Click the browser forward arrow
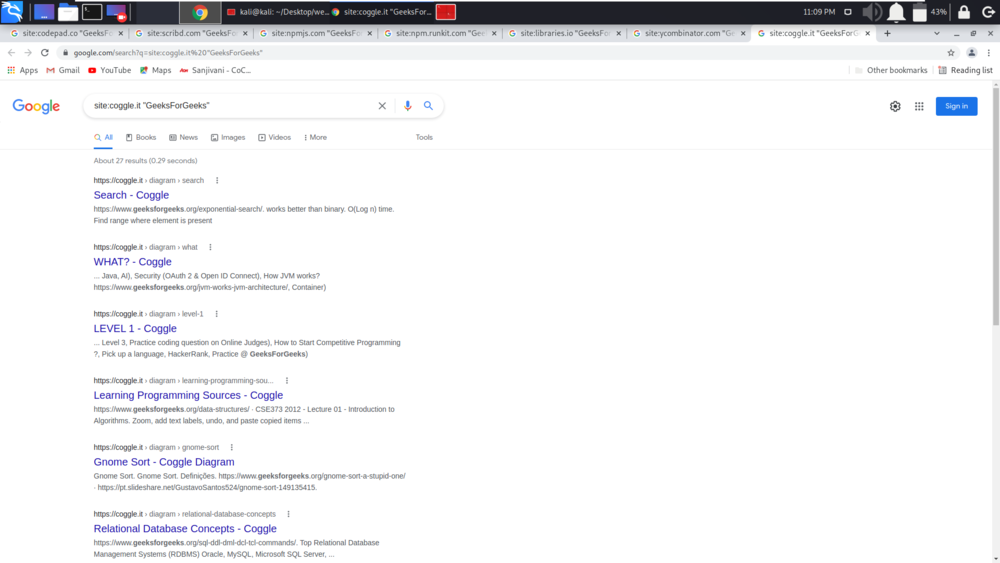 click(28, 52)
